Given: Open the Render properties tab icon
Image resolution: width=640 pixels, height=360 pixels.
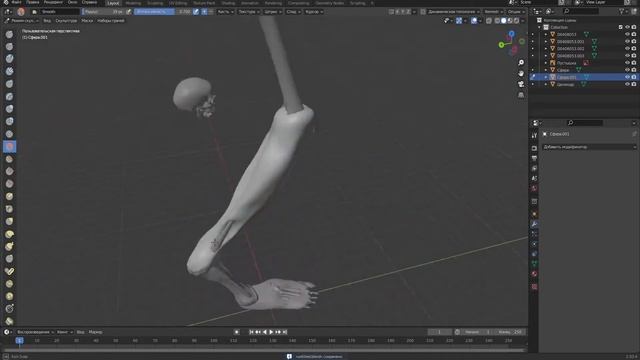Looking at the screenshot, I should [x=534, y=148].
